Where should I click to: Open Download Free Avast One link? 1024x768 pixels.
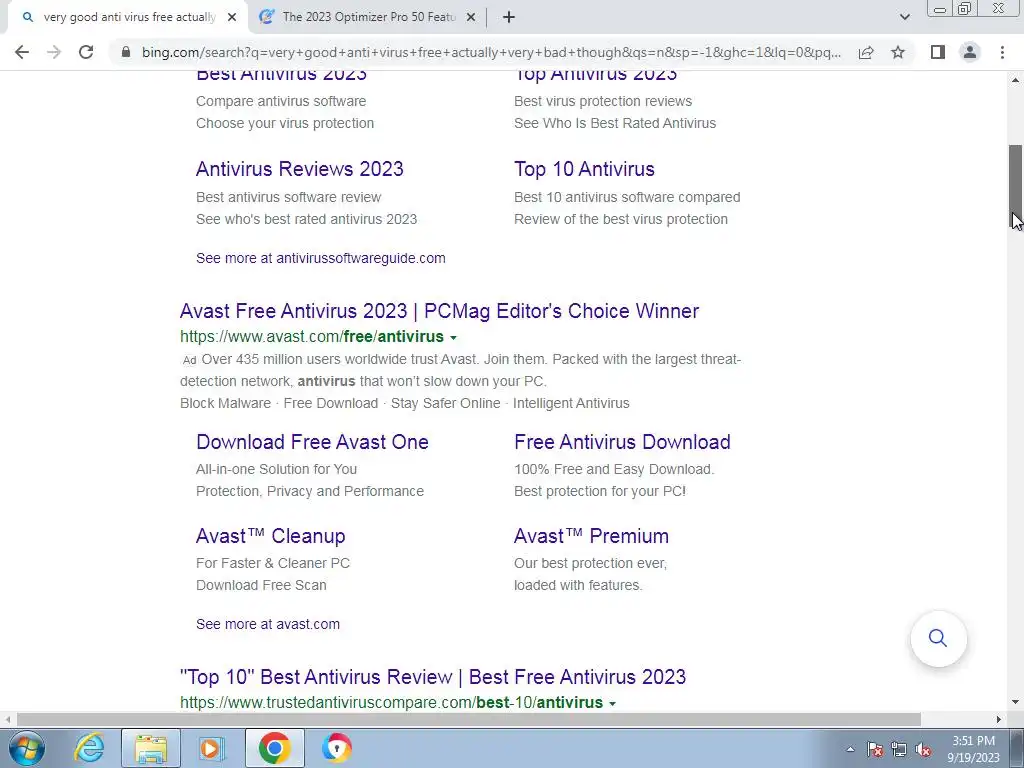312,442
